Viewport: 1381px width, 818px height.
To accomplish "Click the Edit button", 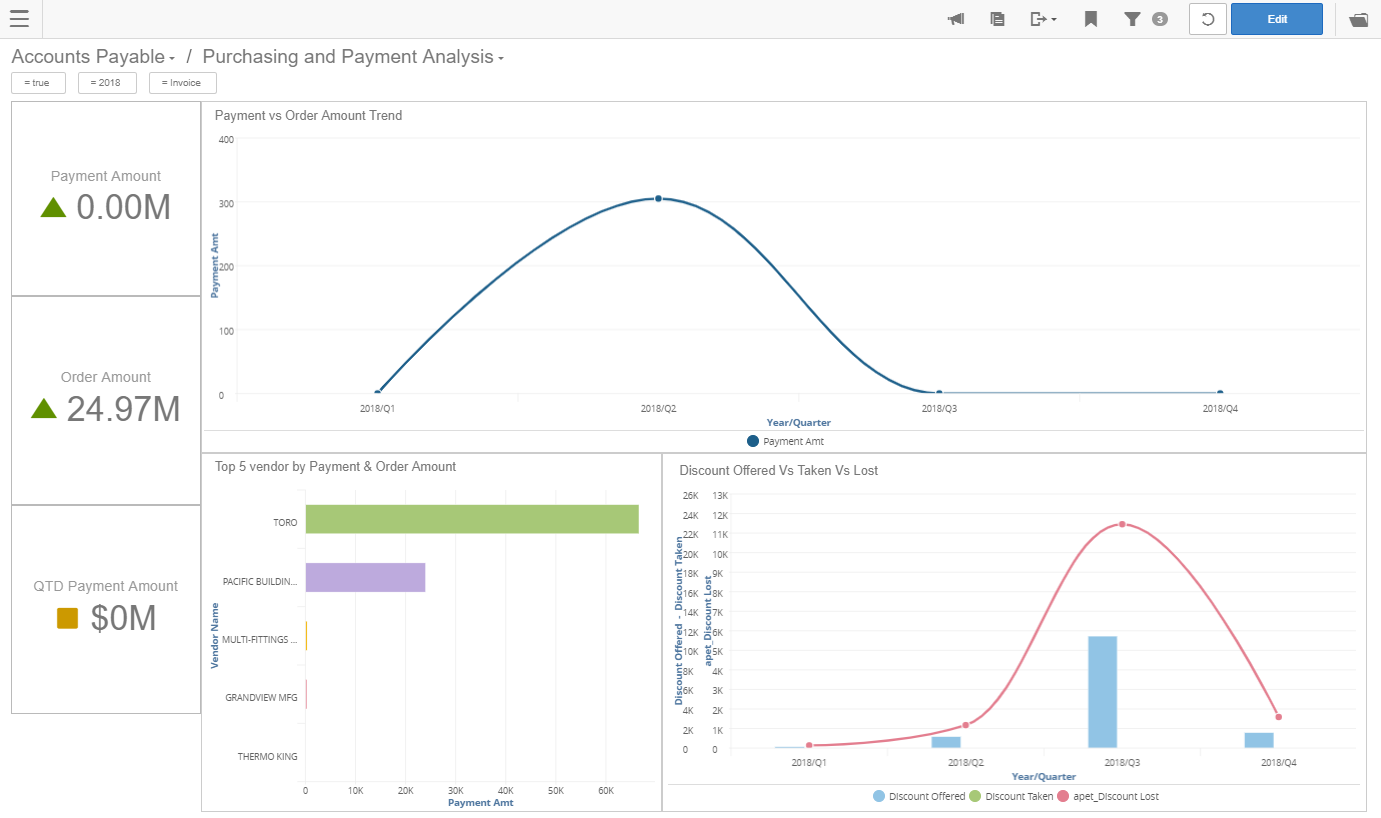I will coord(1277,18).
